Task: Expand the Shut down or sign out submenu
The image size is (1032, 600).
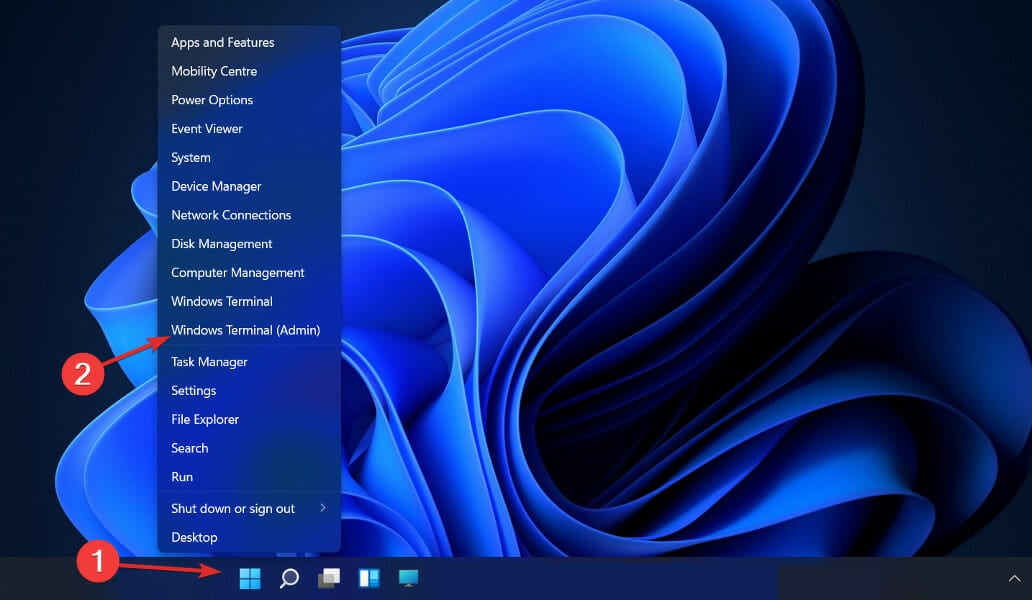Action: pyautogui.click(x=232, y=508)
